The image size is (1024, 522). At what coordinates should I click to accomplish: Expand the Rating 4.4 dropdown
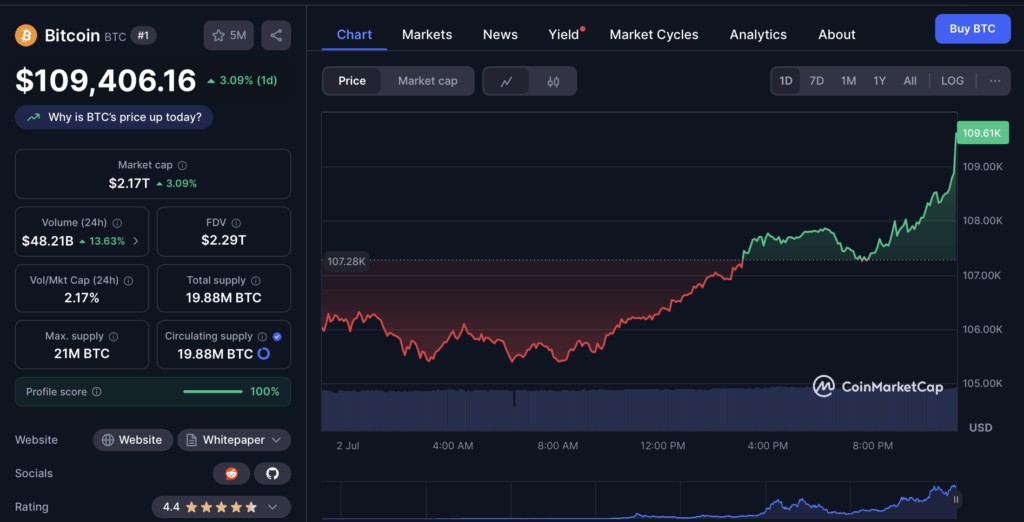(221, 507)
